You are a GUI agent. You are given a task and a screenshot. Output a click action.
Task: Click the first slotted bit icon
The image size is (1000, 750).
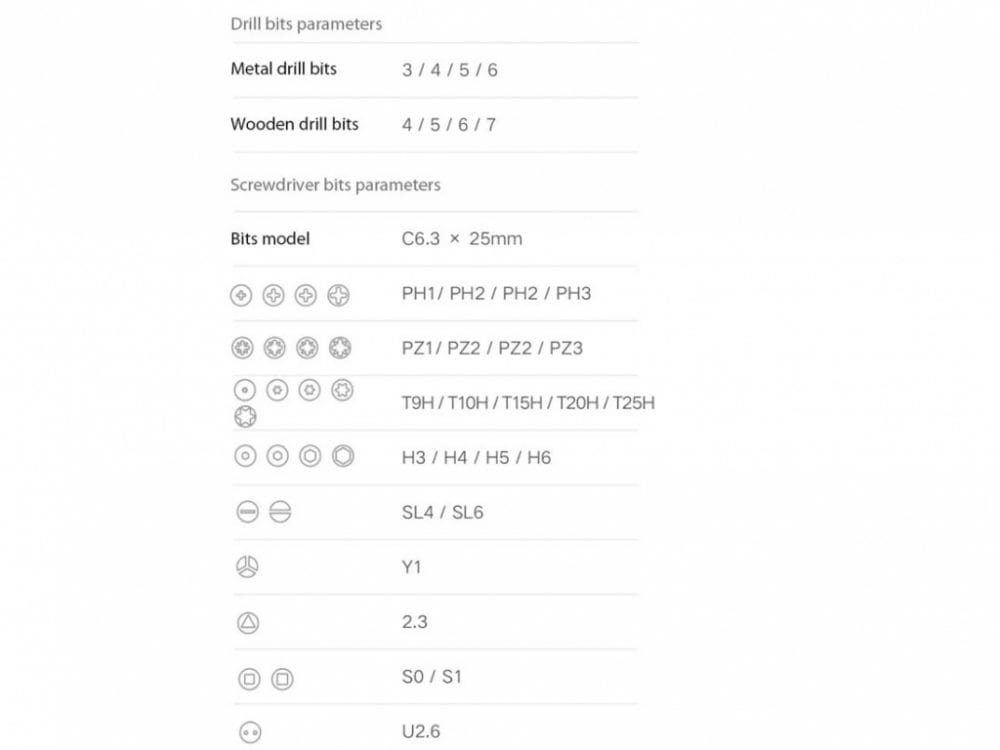pos(248,513)
